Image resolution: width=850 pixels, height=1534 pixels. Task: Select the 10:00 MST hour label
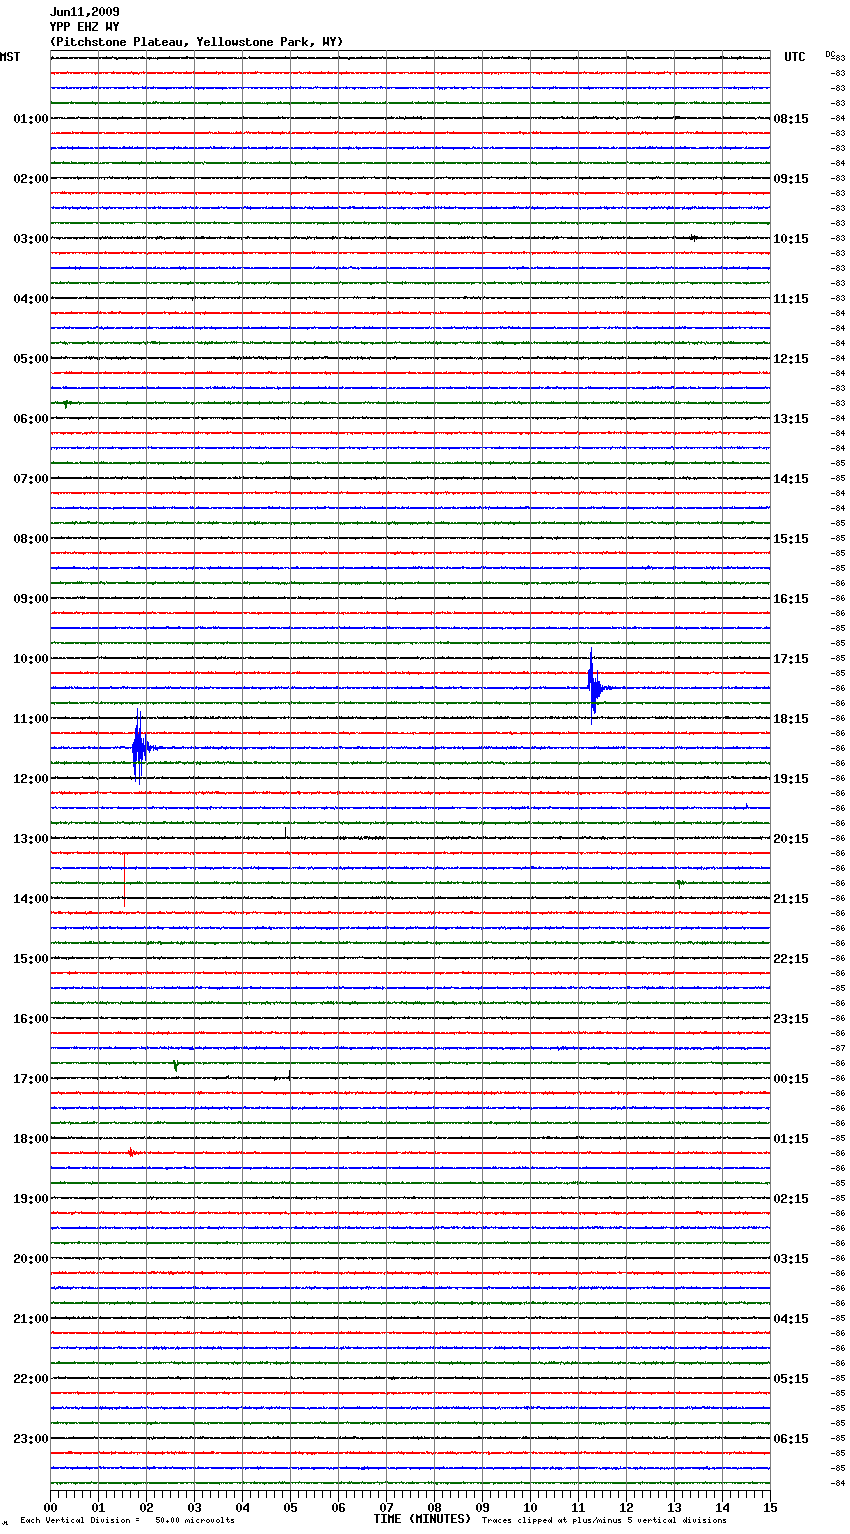coord(31,659)
